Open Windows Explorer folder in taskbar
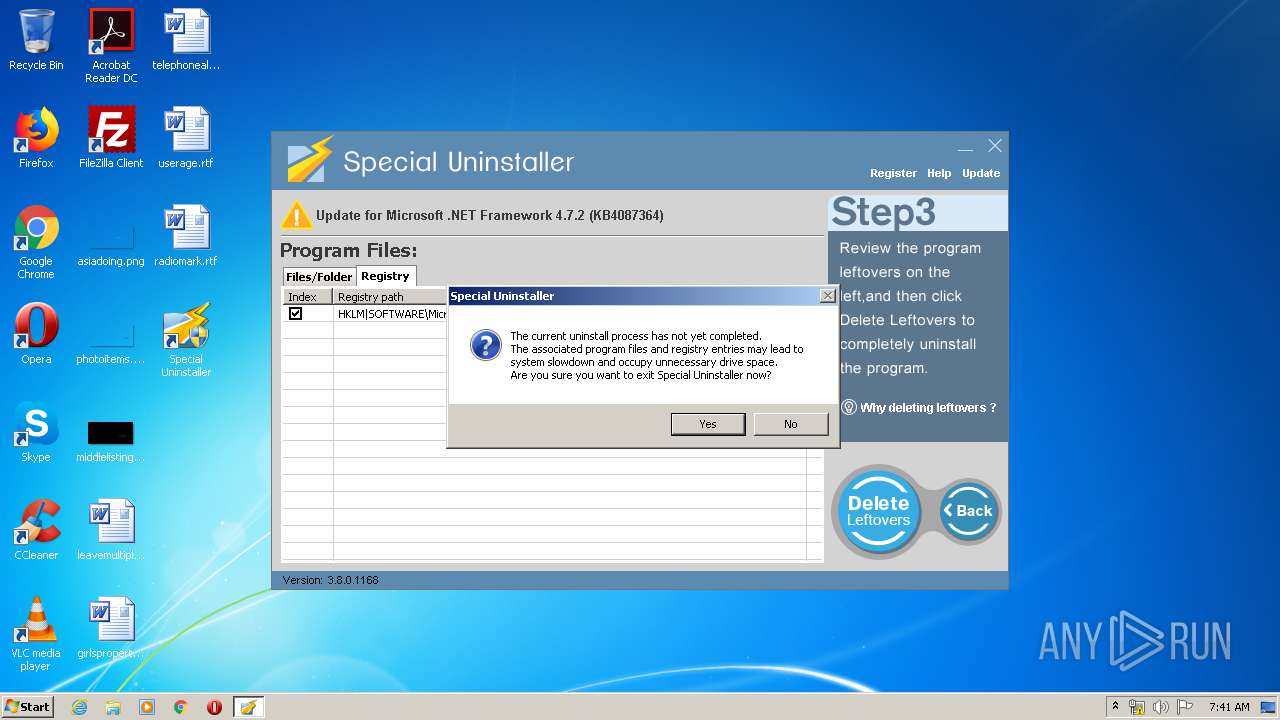Screen dimensions: 1280x720 pos(113,707)
